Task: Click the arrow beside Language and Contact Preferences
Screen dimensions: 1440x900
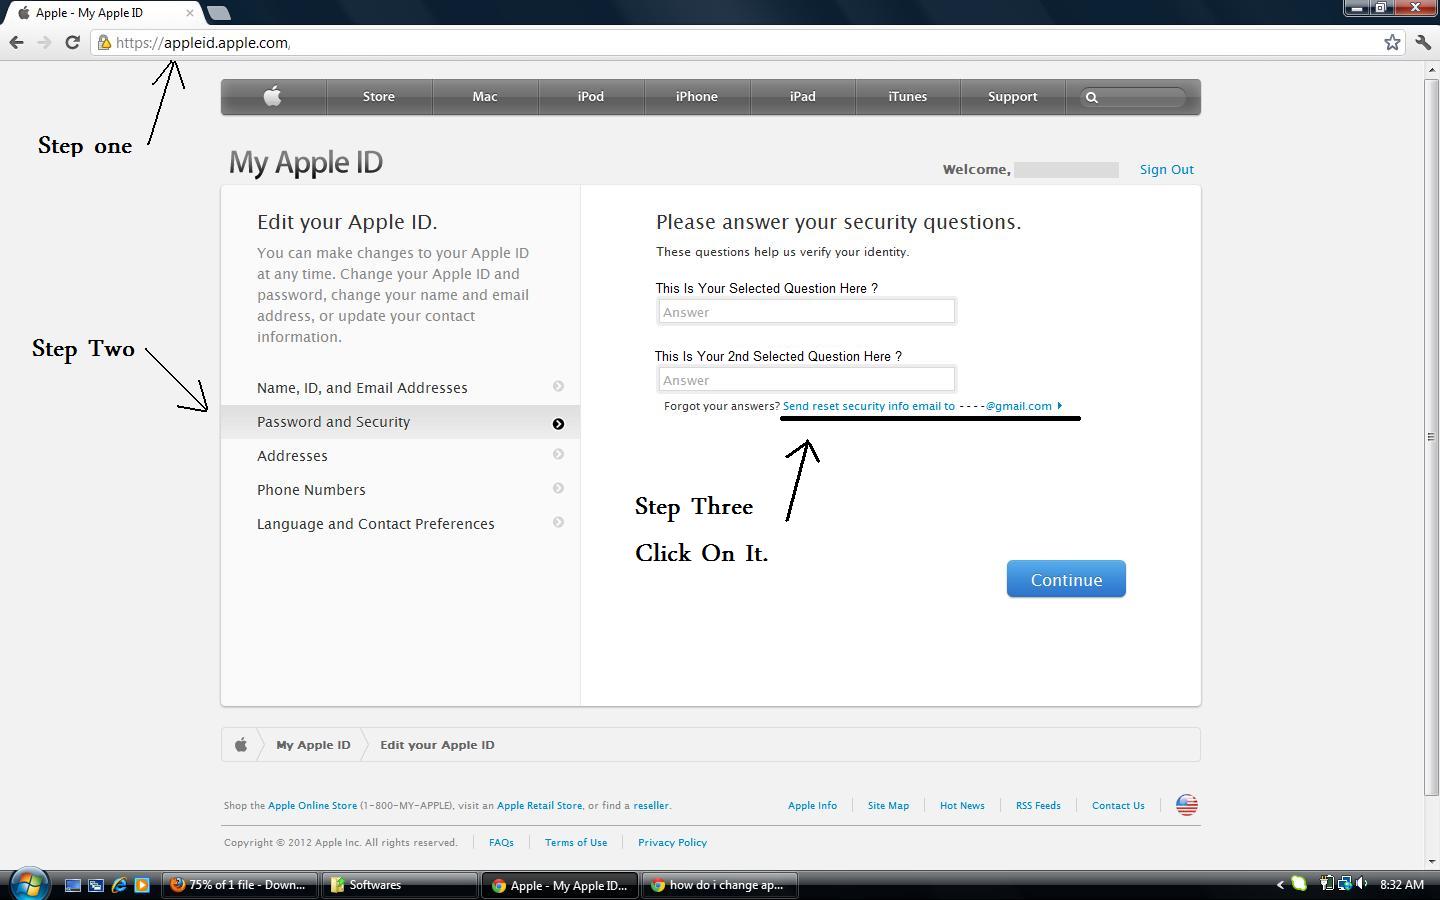Action: click(558, 522)
